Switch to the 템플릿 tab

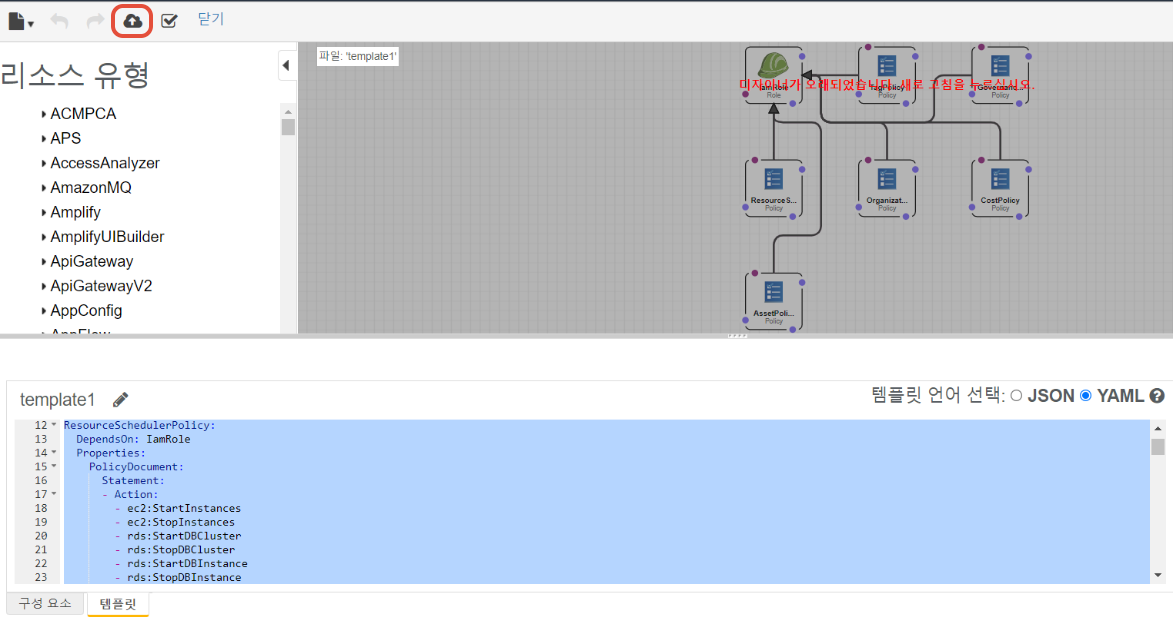coord(118,604)
